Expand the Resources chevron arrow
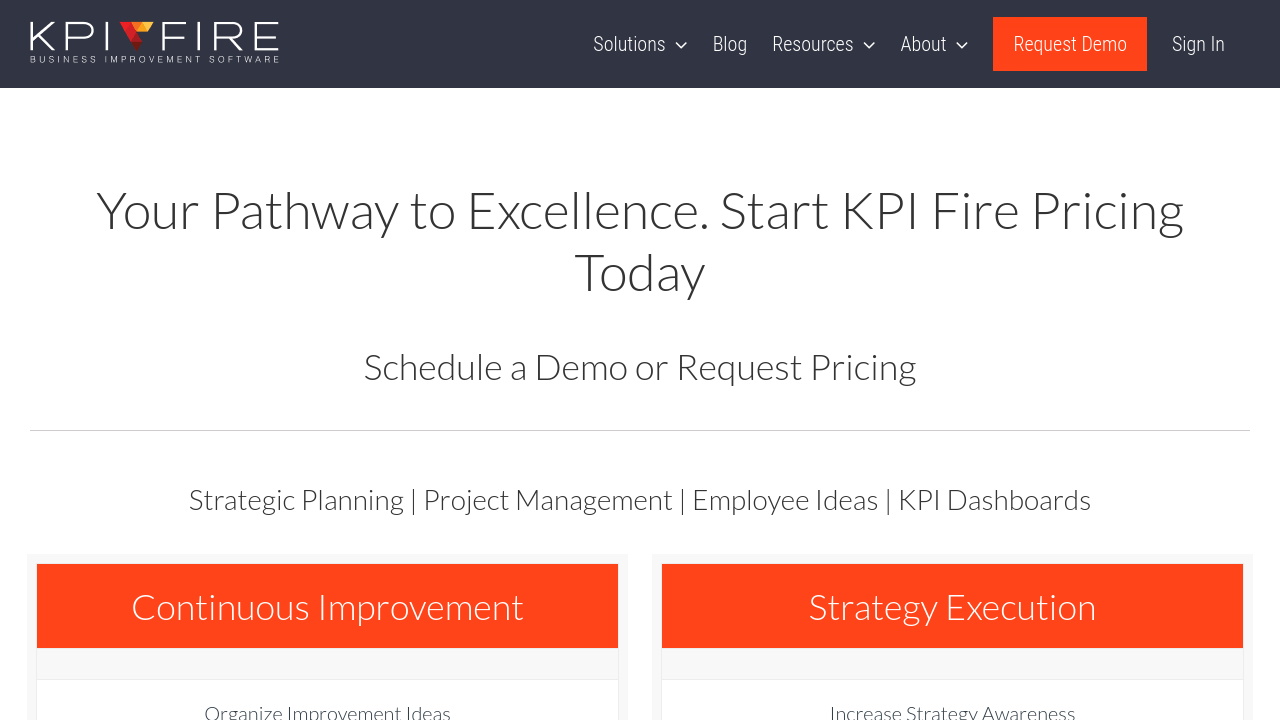1280x720 pixels. pos(869,45)
